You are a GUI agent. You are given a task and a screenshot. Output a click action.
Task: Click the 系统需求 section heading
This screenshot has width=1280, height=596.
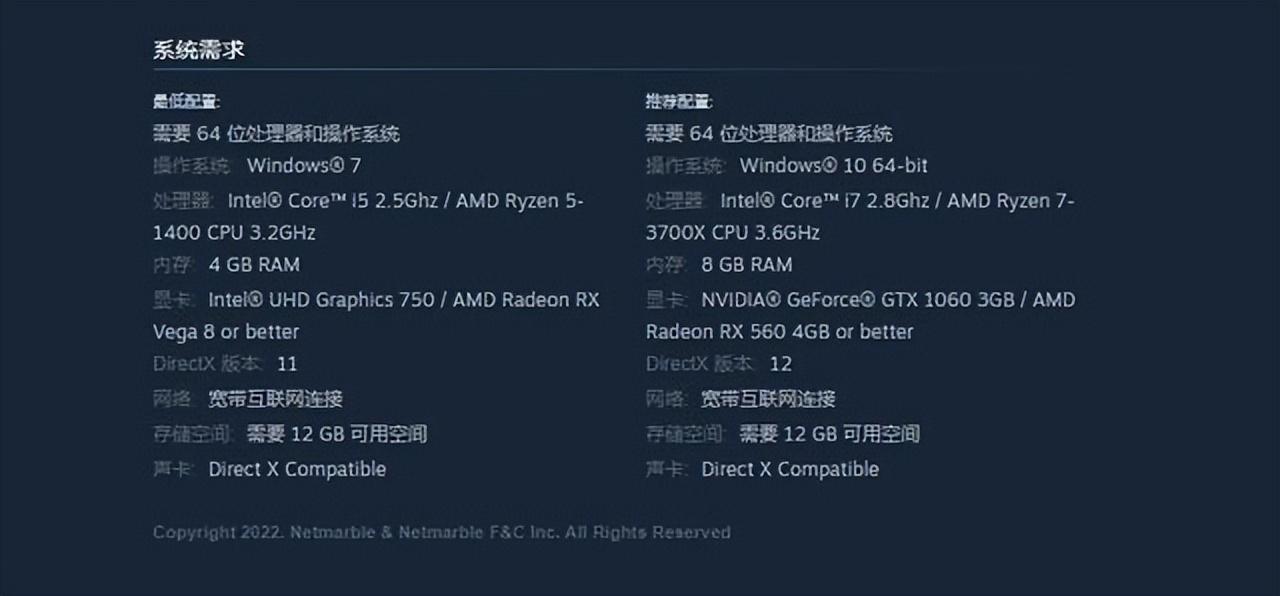tap(198, 50)
